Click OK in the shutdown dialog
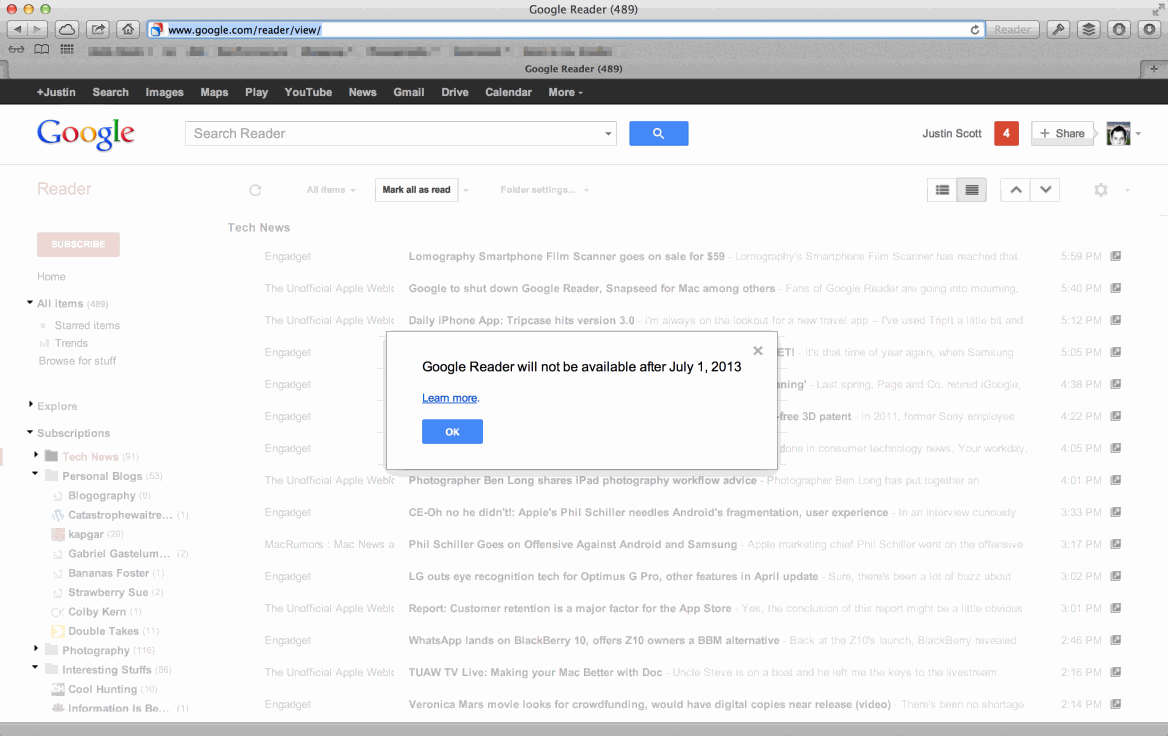The height and width of the screenshot is (736, 1168). click(x=452, y=431)
